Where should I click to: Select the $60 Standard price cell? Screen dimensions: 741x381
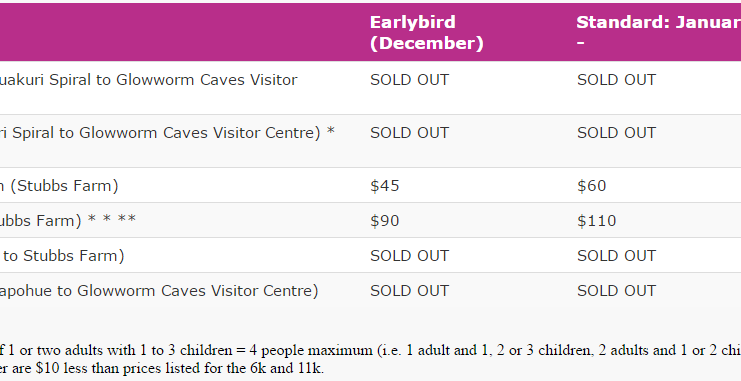(592, 186)
